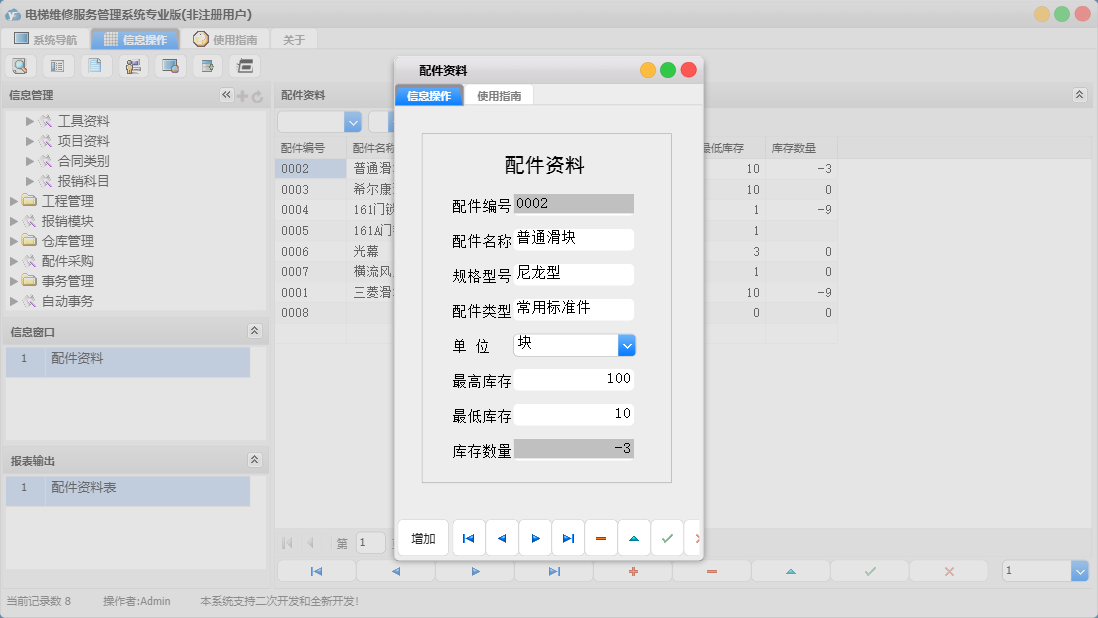
Task: Open the 单位 unit dropdown
Action: point(626,345)
